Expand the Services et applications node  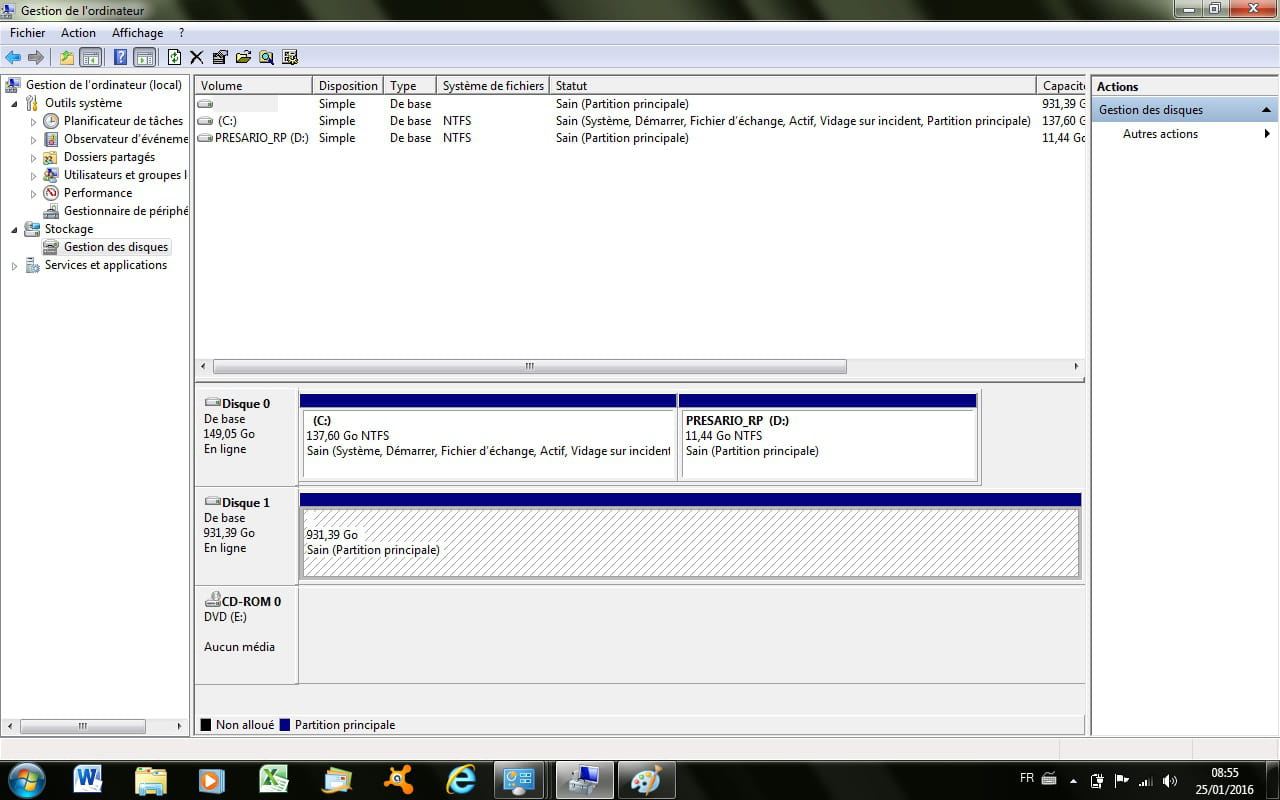pos(14,266)
